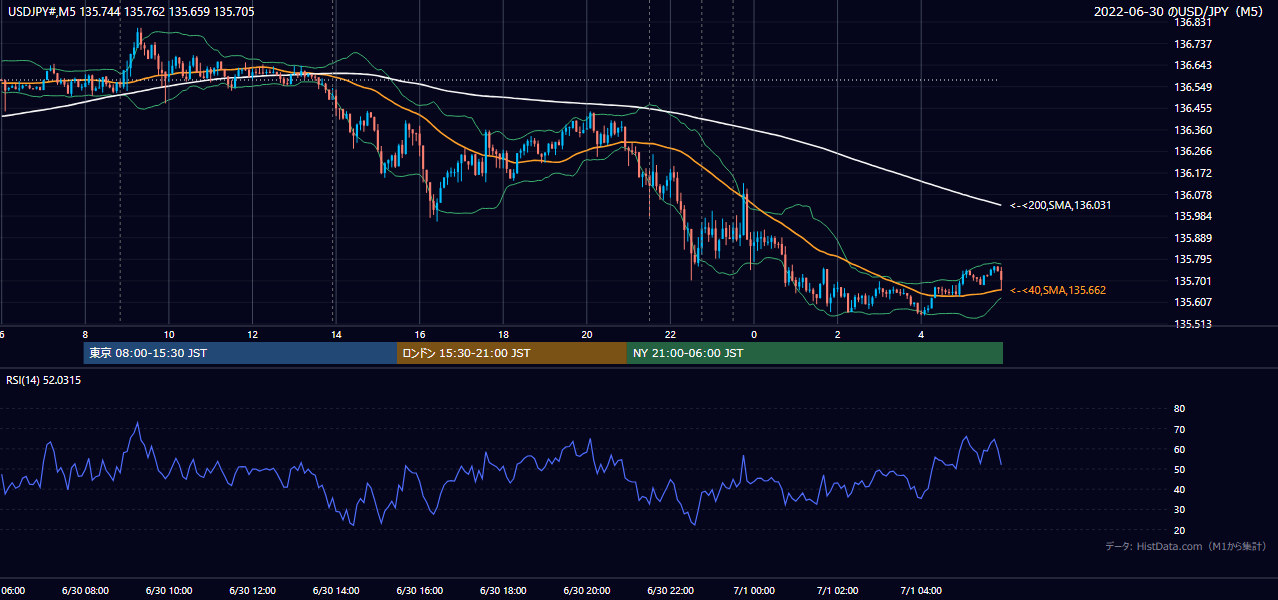Click hour tick 0 under the price chart

point(754,334)
